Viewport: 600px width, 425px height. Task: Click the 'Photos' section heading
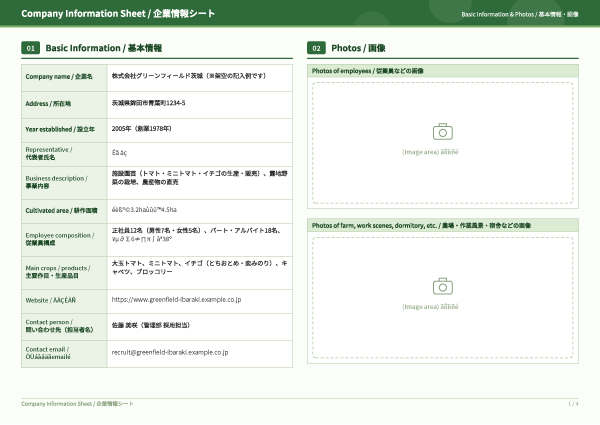(x=358, y=48)
